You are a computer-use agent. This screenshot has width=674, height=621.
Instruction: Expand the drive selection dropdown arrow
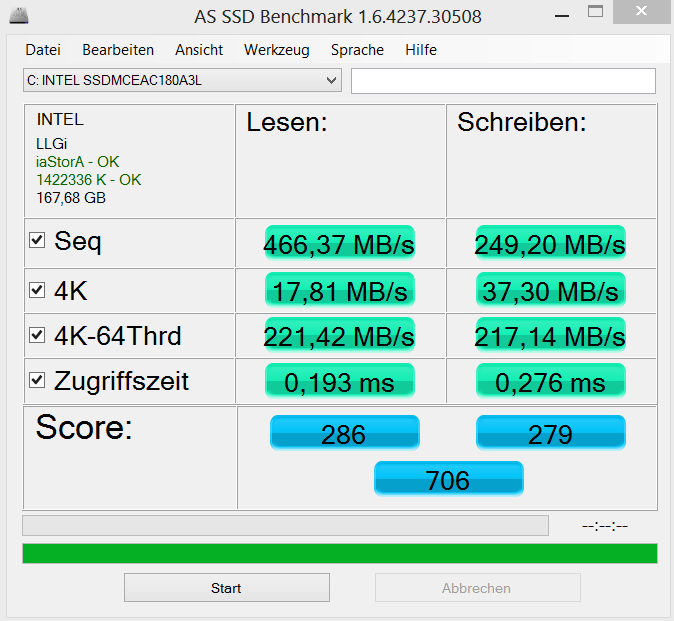(331, 80)
